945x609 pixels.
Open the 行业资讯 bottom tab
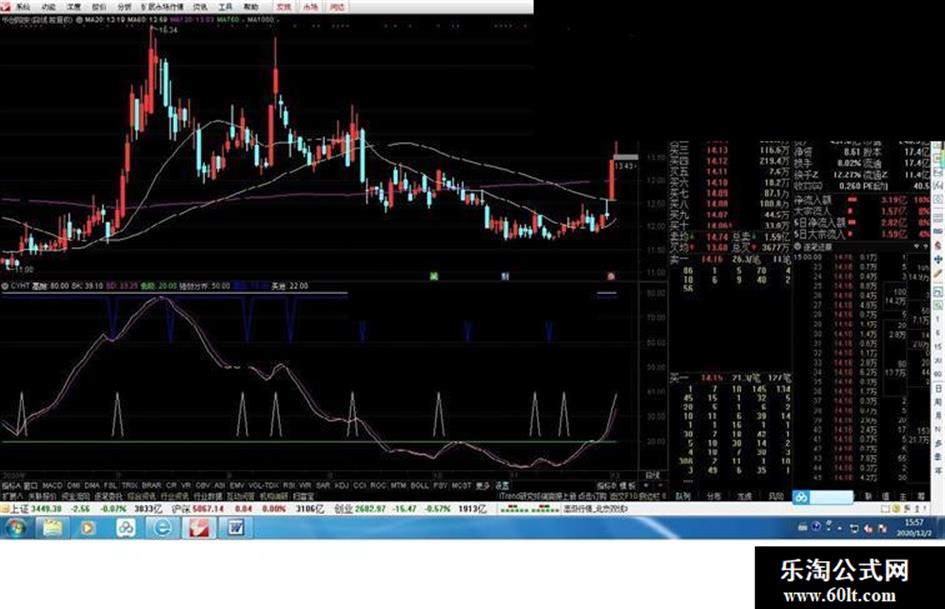click(x=175, y=496)
